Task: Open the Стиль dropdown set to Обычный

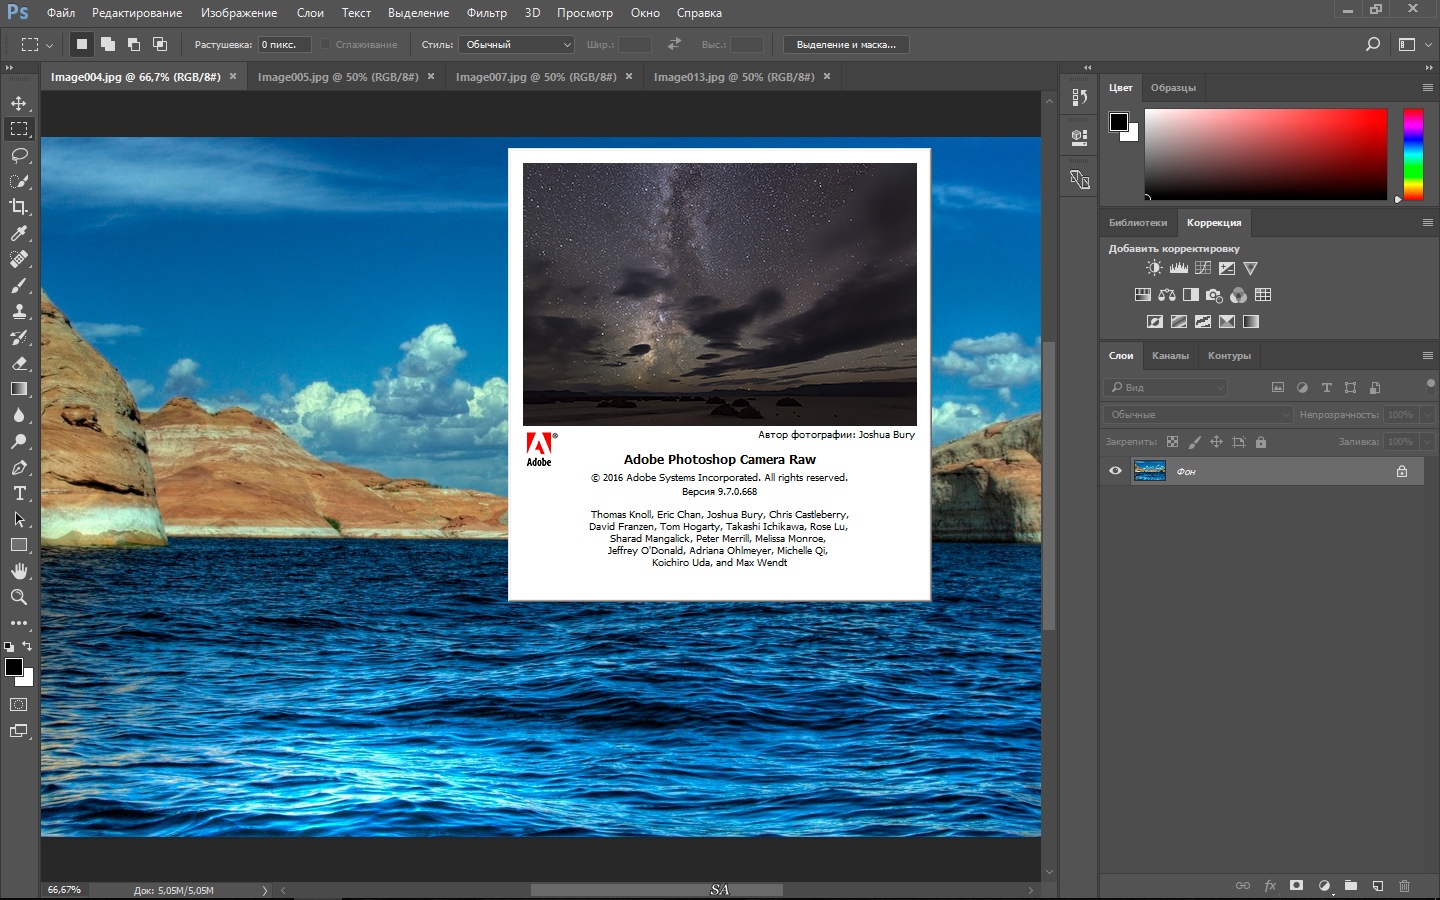Action: pyautogui.click(x=516, y=45)
